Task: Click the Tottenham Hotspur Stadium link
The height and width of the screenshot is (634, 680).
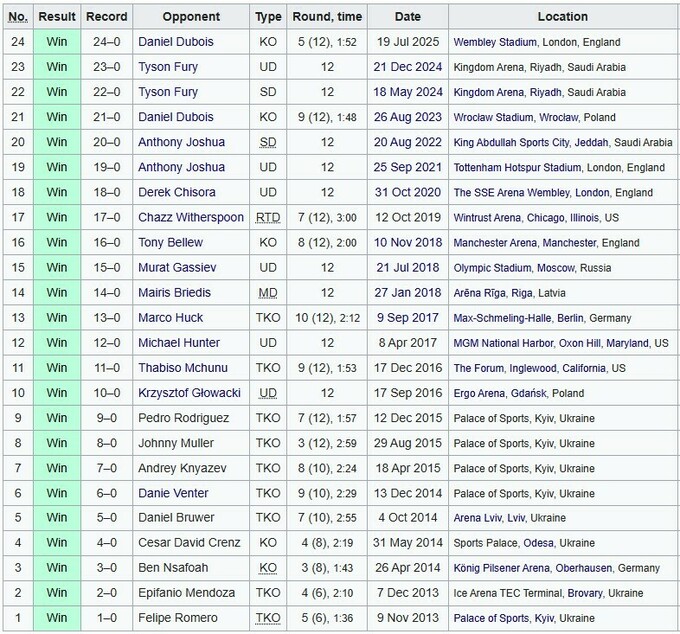Action: point(516,167)
